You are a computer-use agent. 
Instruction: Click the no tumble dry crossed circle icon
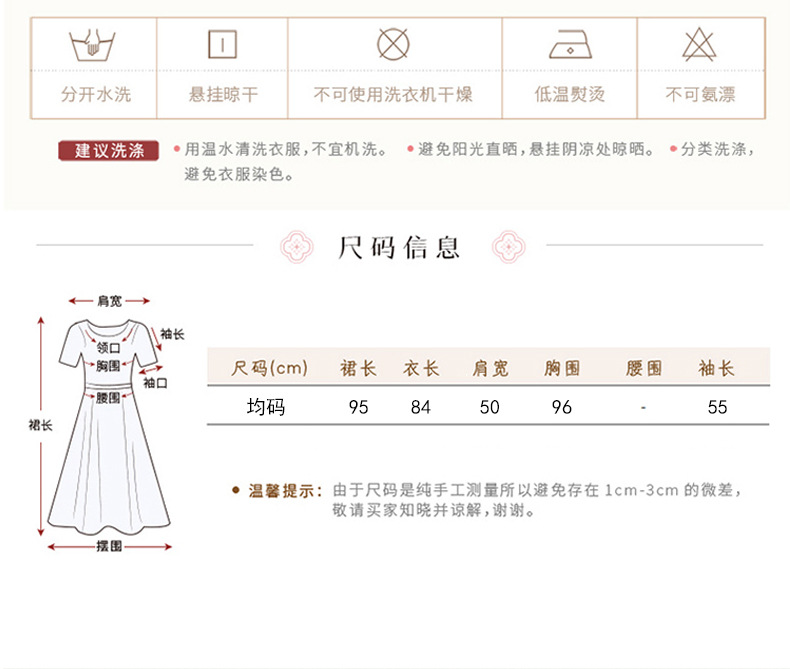[x=393, y=44]
